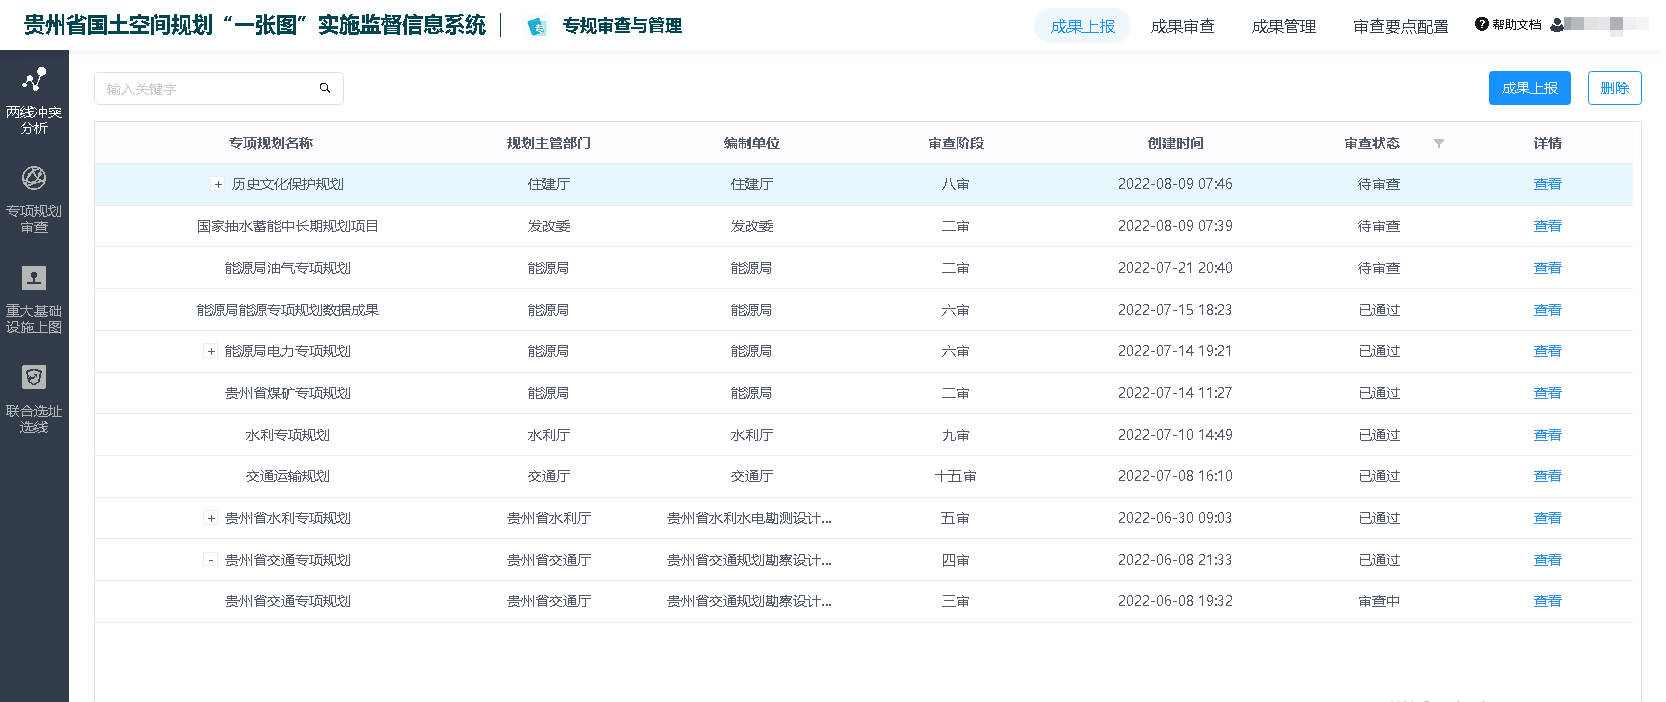
Task: Switch to the 成果审查 tab
Action: coord(1182,26)
